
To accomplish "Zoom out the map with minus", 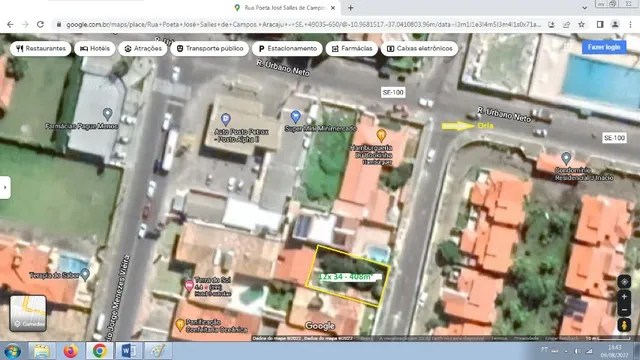I will (624, 310).
